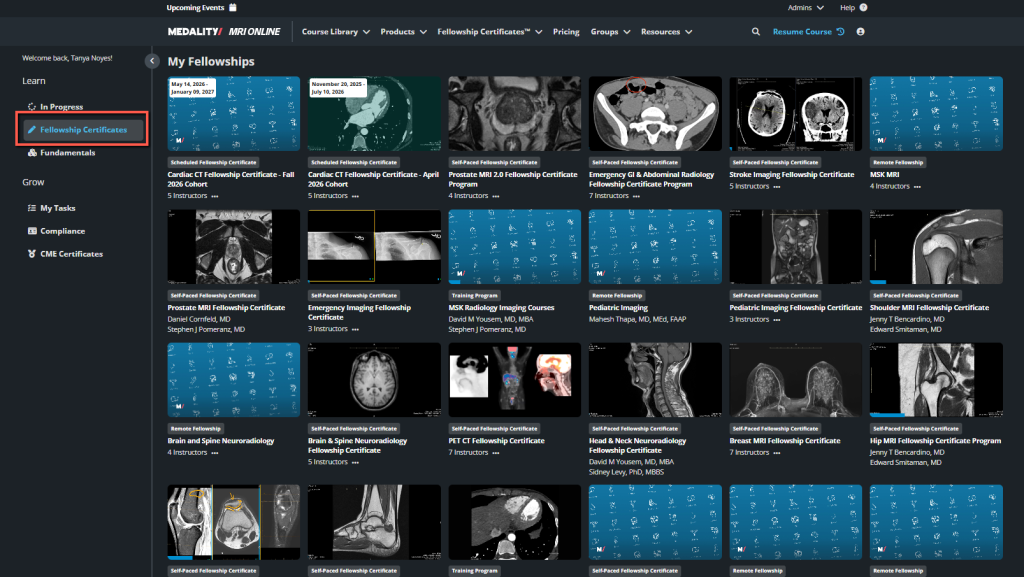Select Fellowship Certificates in the sidebar
The height and width of the screenshot is (577, 1024).
point(83,129)
